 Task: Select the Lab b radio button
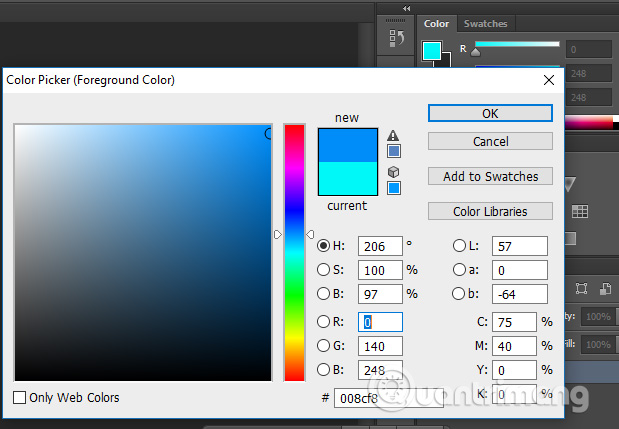458,294
